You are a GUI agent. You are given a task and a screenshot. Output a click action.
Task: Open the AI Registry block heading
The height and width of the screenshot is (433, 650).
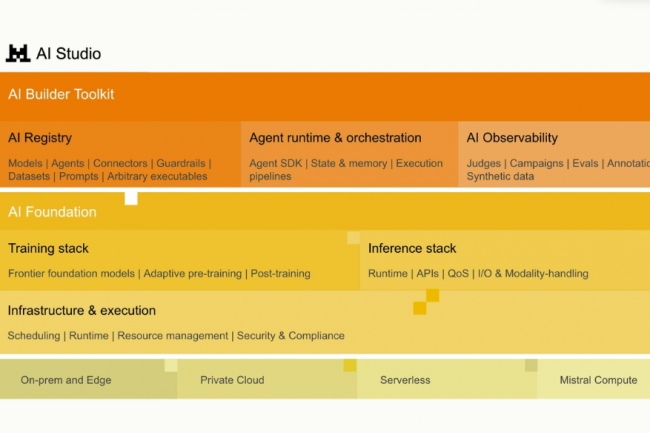pos(40,138)
